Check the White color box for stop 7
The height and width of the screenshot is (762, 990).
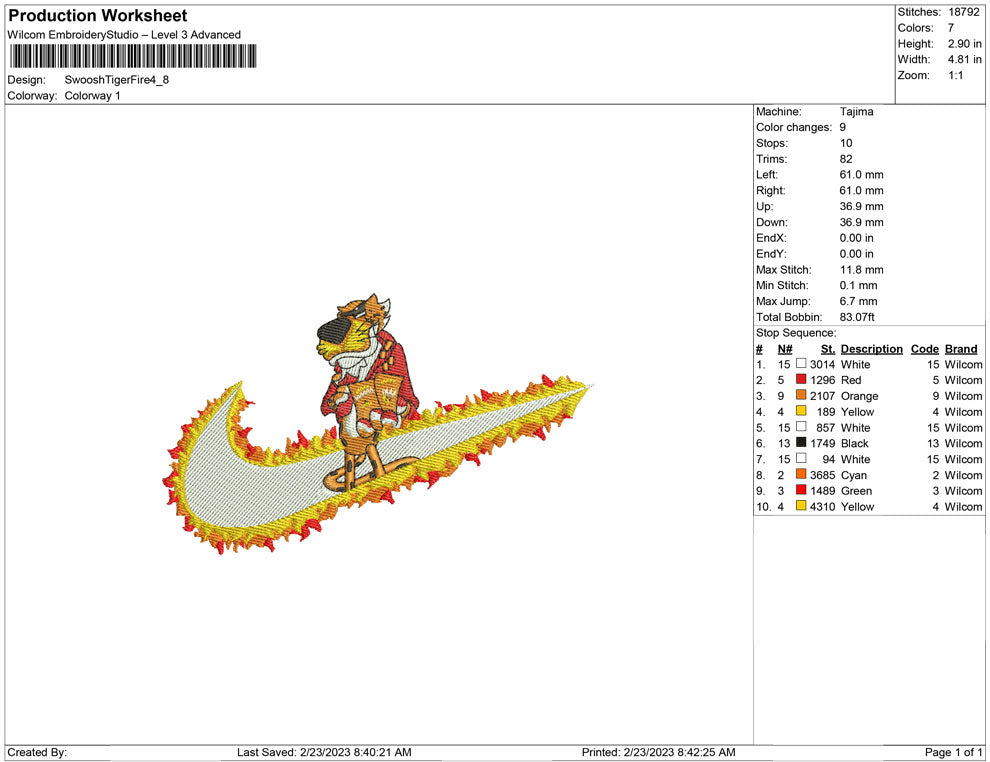800,459
